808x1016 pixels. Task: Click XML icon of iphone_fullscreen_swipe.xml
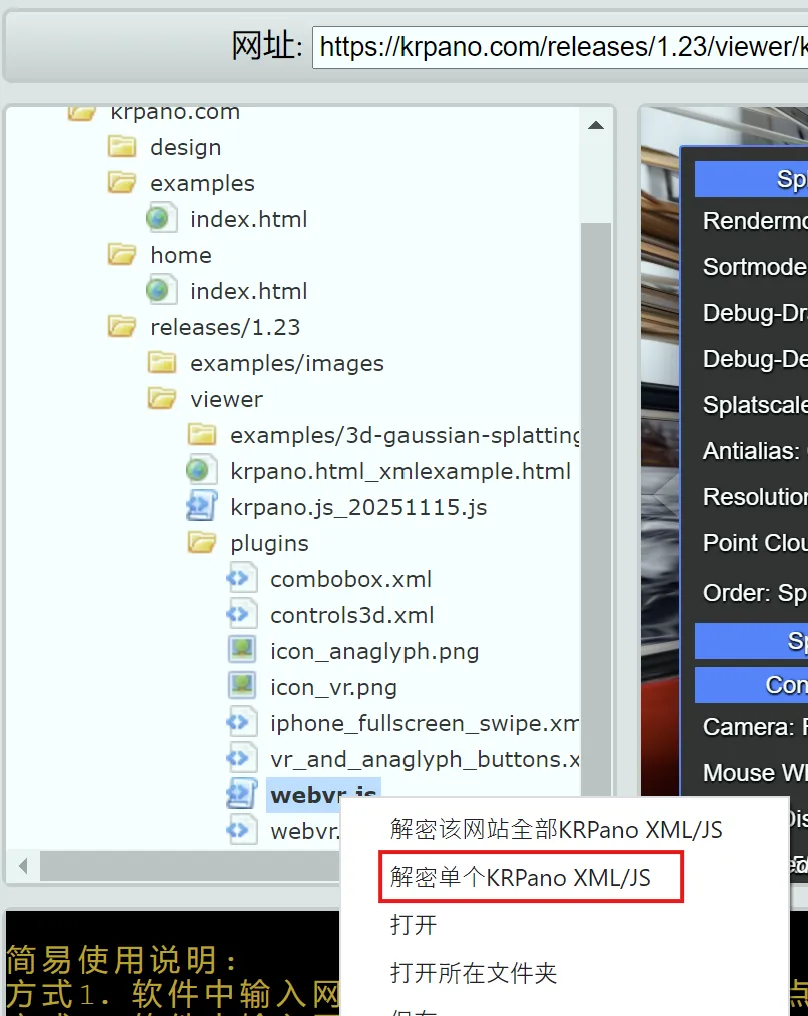pyautogui.click(x=242, y=723)
